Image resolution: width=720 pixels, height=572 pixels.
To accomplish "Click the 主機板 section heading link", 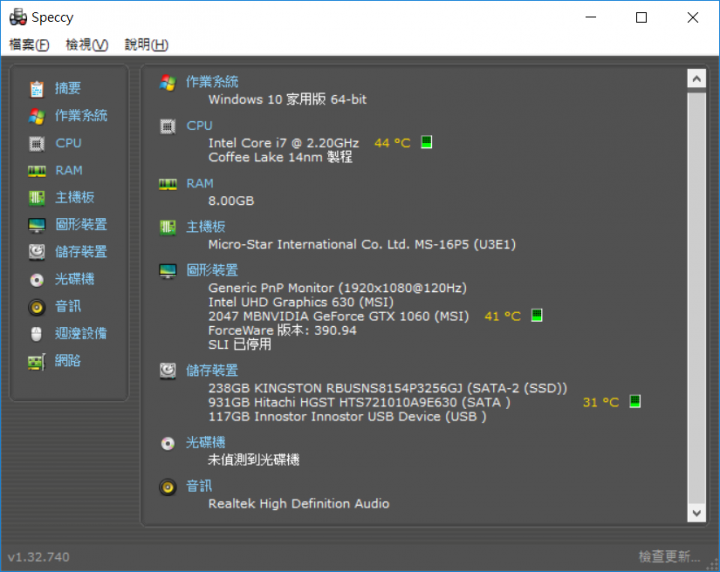I will pyautogui.click(x=206, y=227).
